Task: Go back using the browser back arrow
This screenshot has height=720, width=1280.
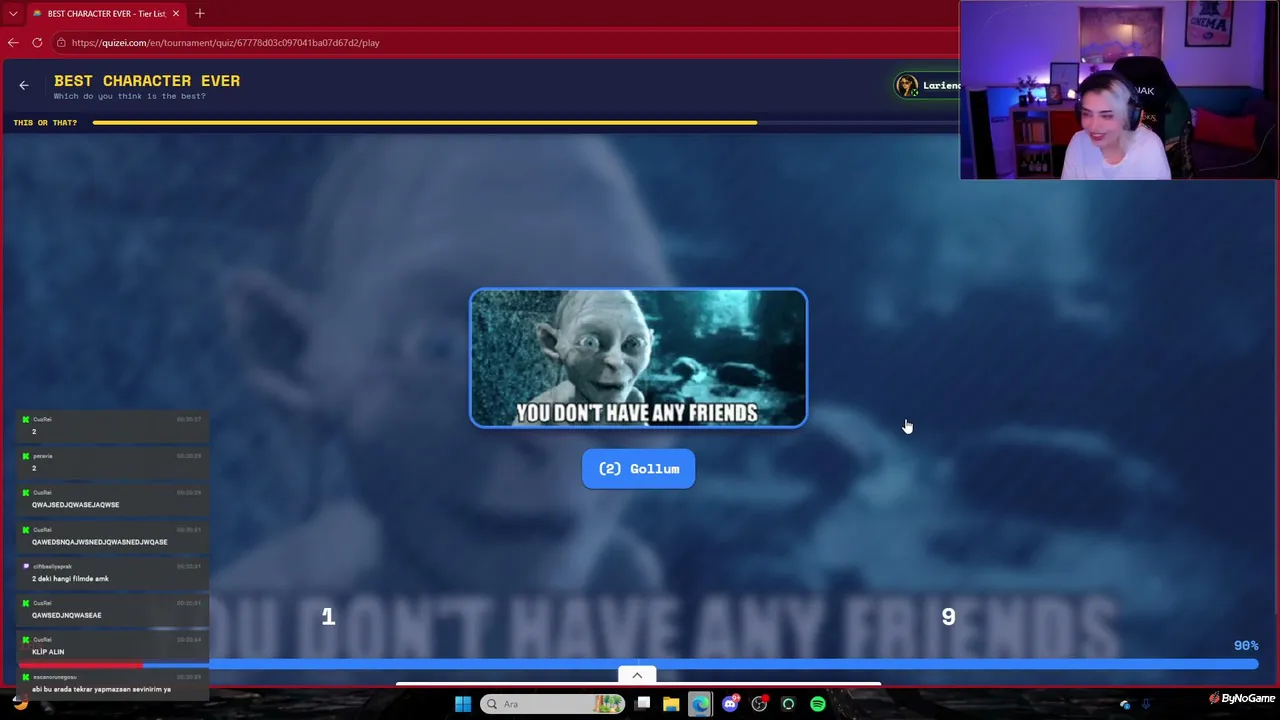Action: click(13, 42)
